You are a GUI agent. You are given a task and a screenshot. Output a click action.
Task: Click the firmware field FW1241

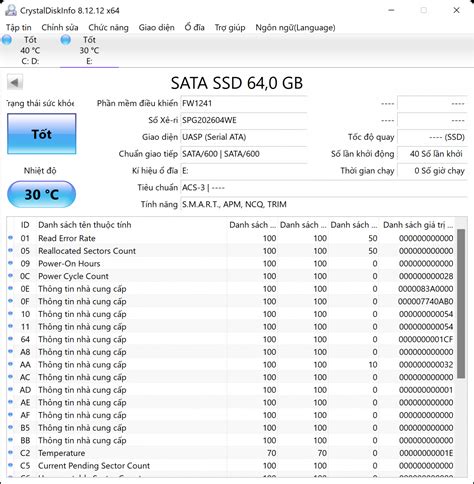(243, 103)
